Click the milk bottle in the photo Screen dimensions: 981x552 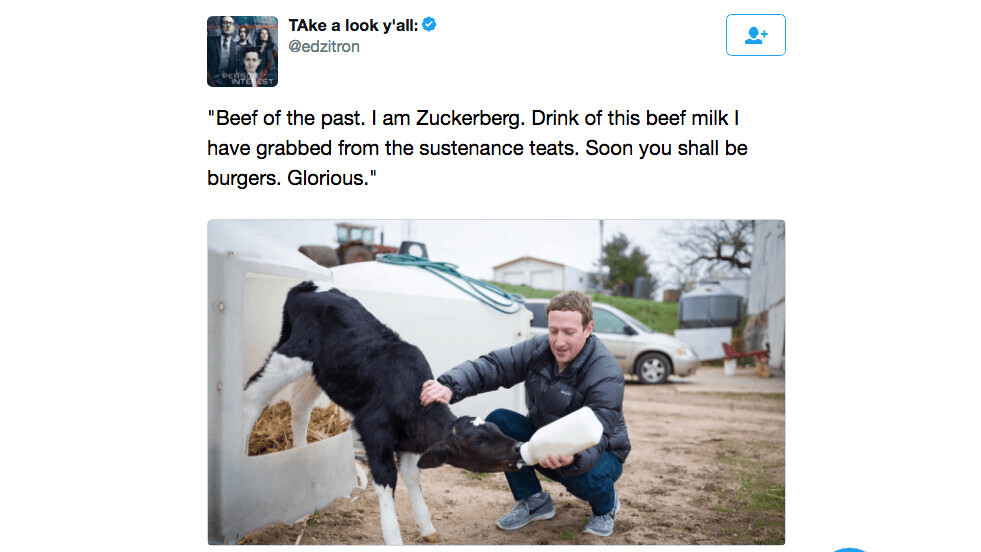click(560, 437)
